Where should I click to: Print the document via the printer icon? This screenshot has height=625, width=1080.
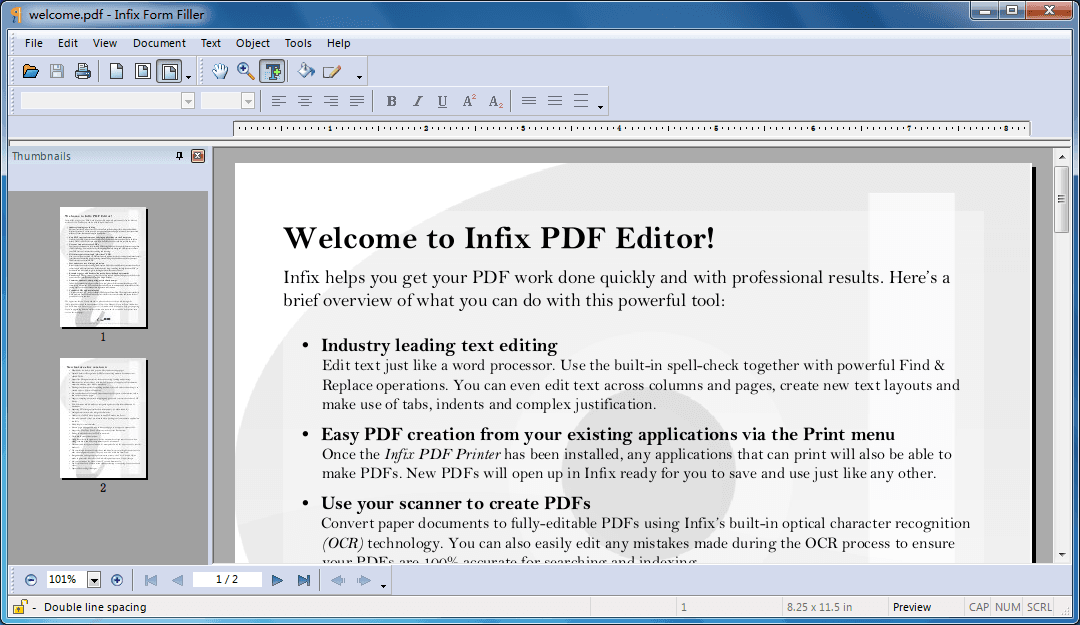click(x=83, y=70)
